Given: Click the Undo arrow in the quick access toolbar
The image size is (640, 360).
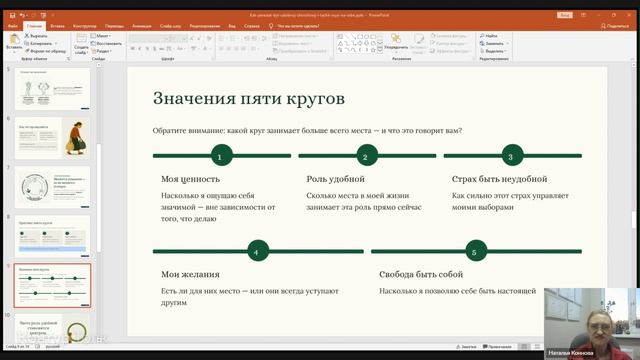Looking at the screenshot, I should 22,16.
